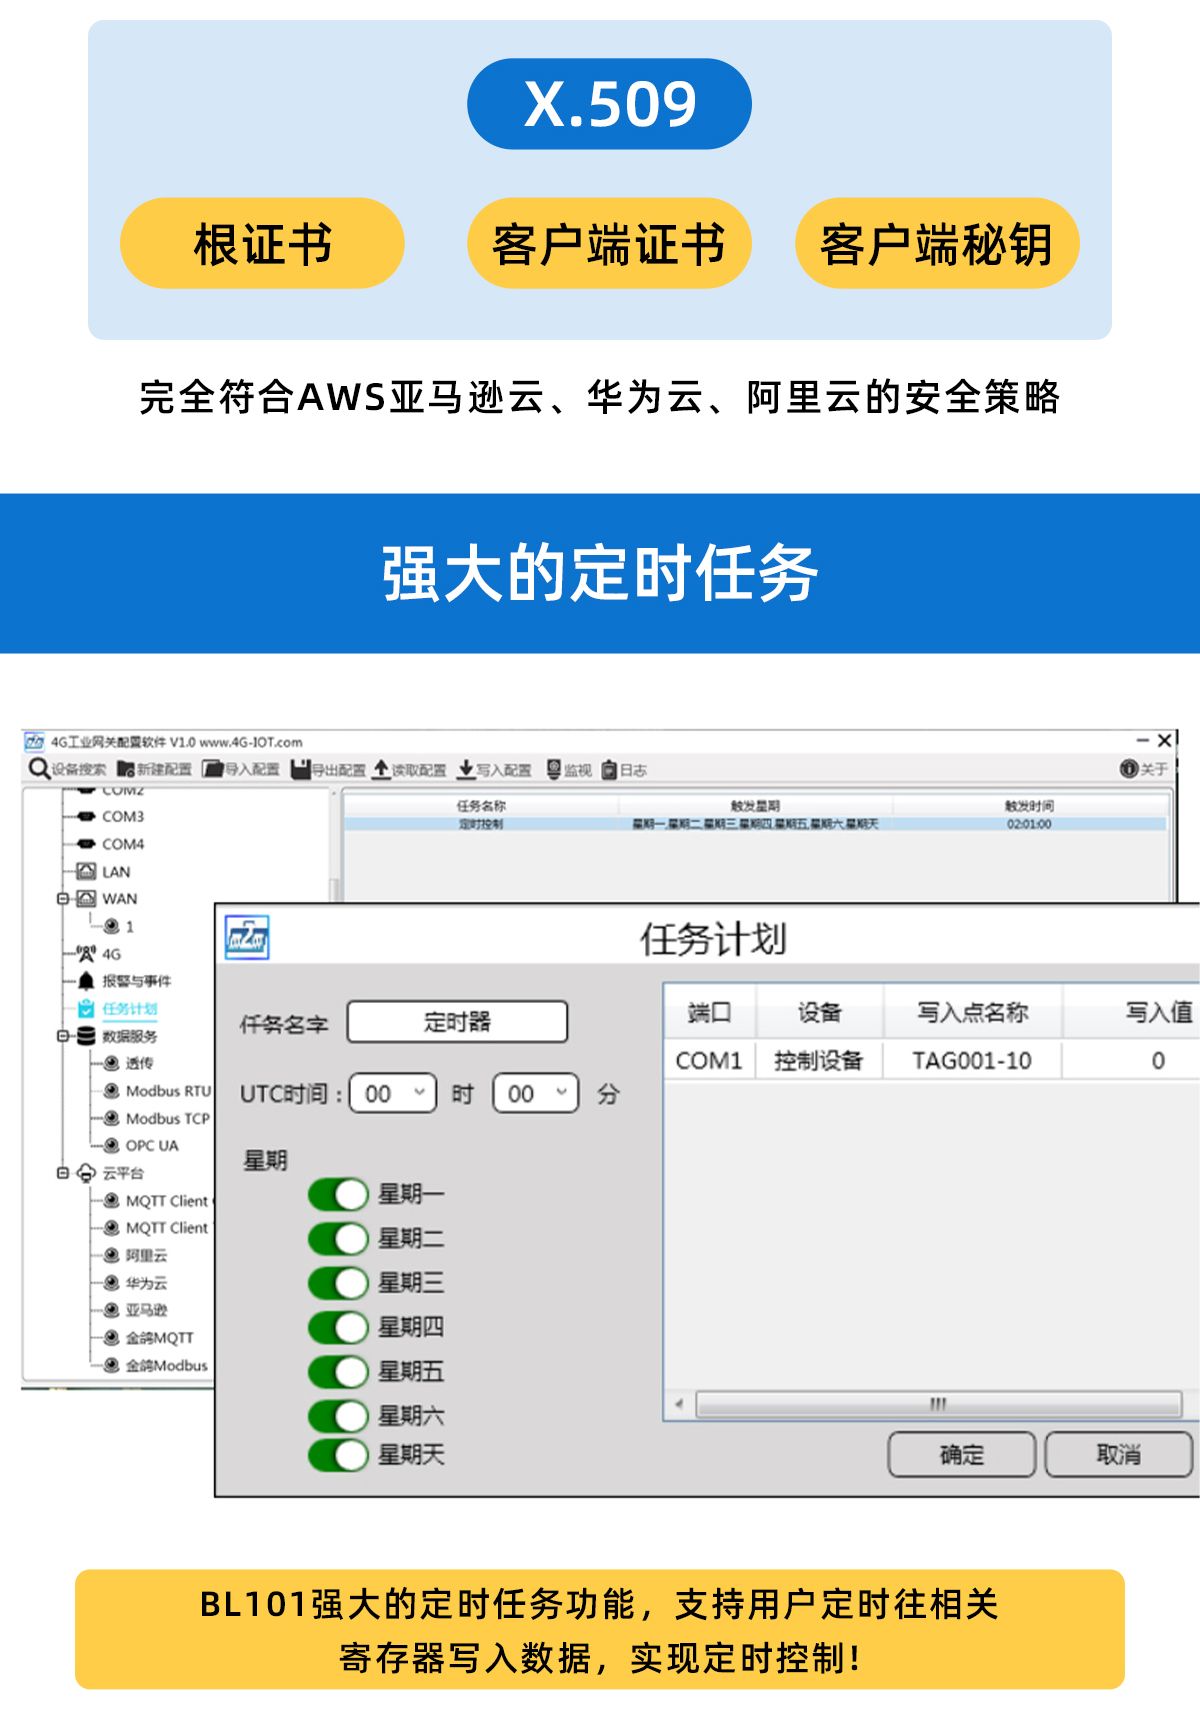Open the UTC minute dropdown
Viewport: 1200px width, 1723px height.
click(535, 1093)
